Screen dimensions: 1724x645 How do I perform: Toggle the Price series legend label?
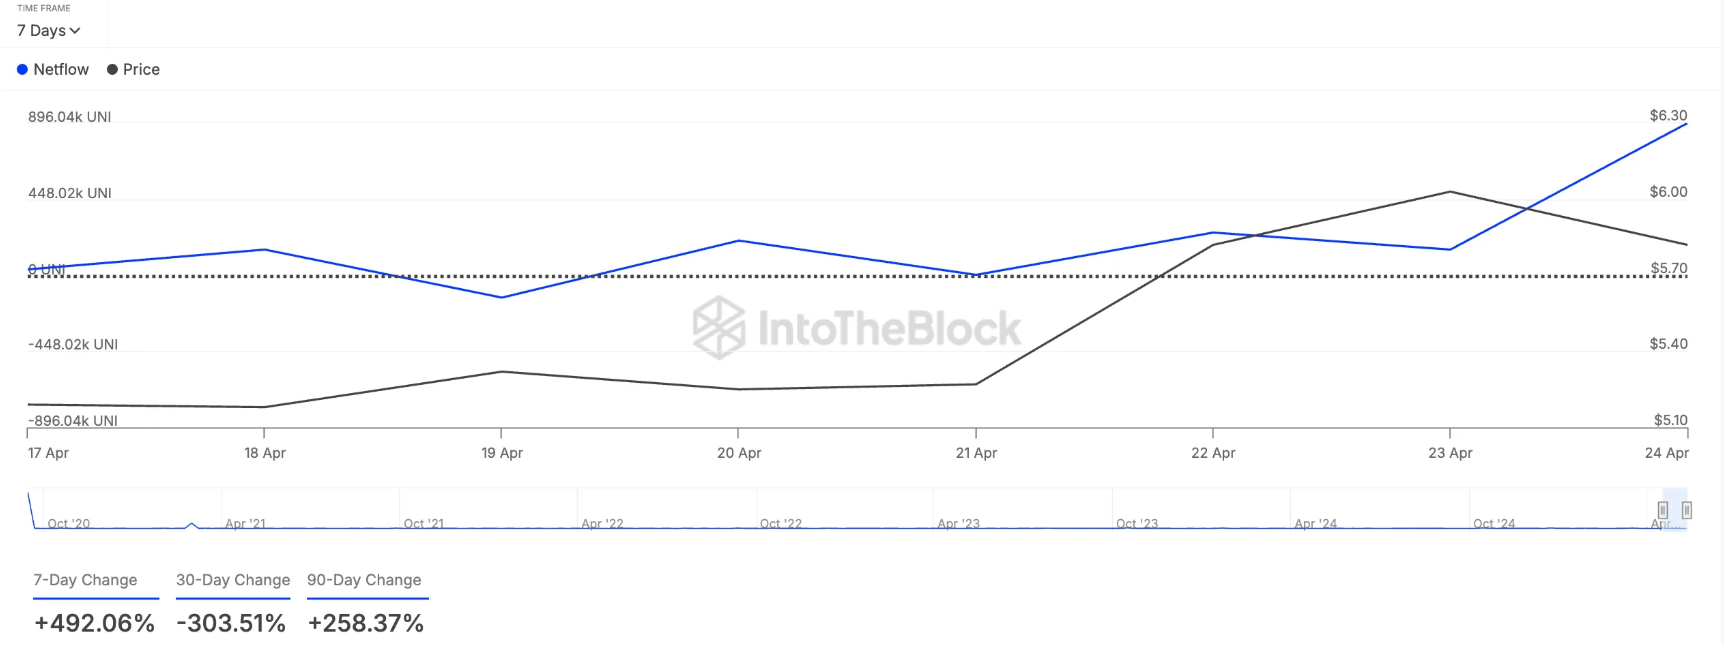[141, 70]
